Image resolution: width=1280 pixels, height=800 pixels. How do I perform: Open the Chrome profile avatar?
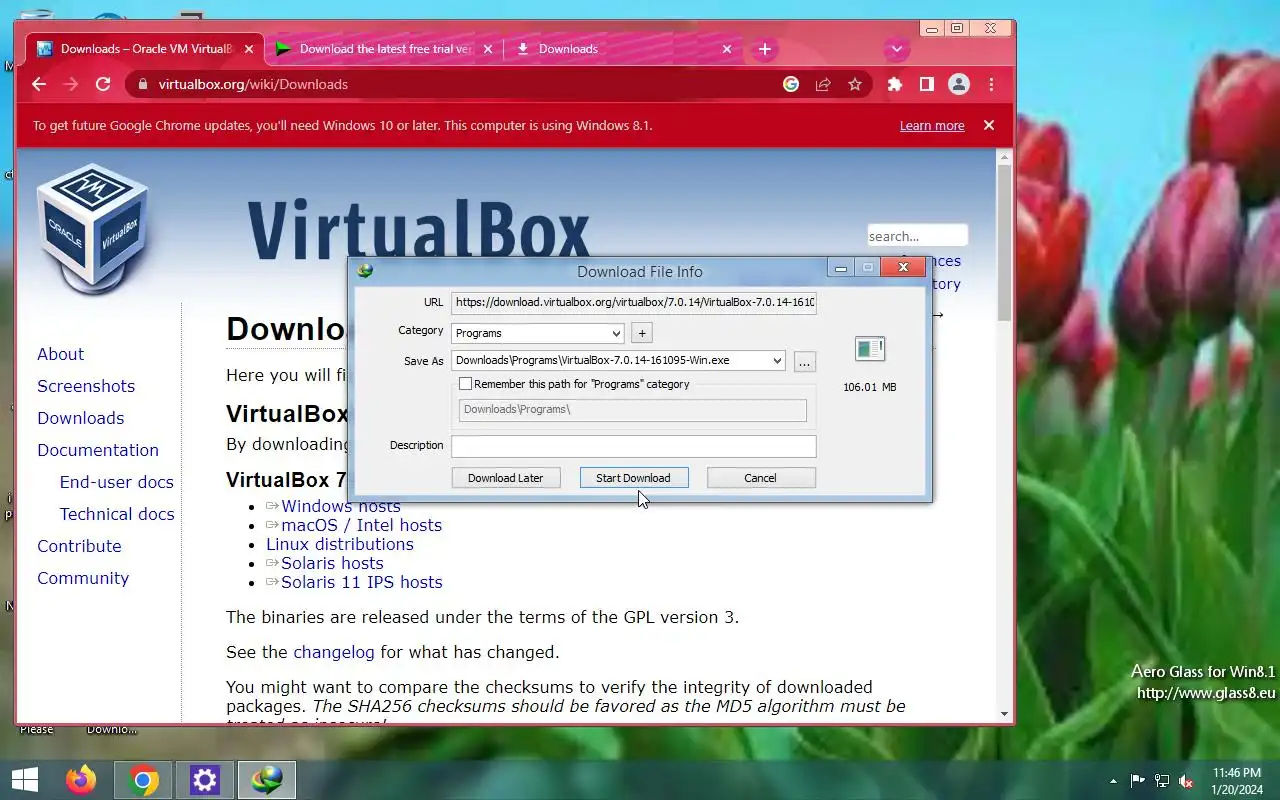tap(959, 85)
